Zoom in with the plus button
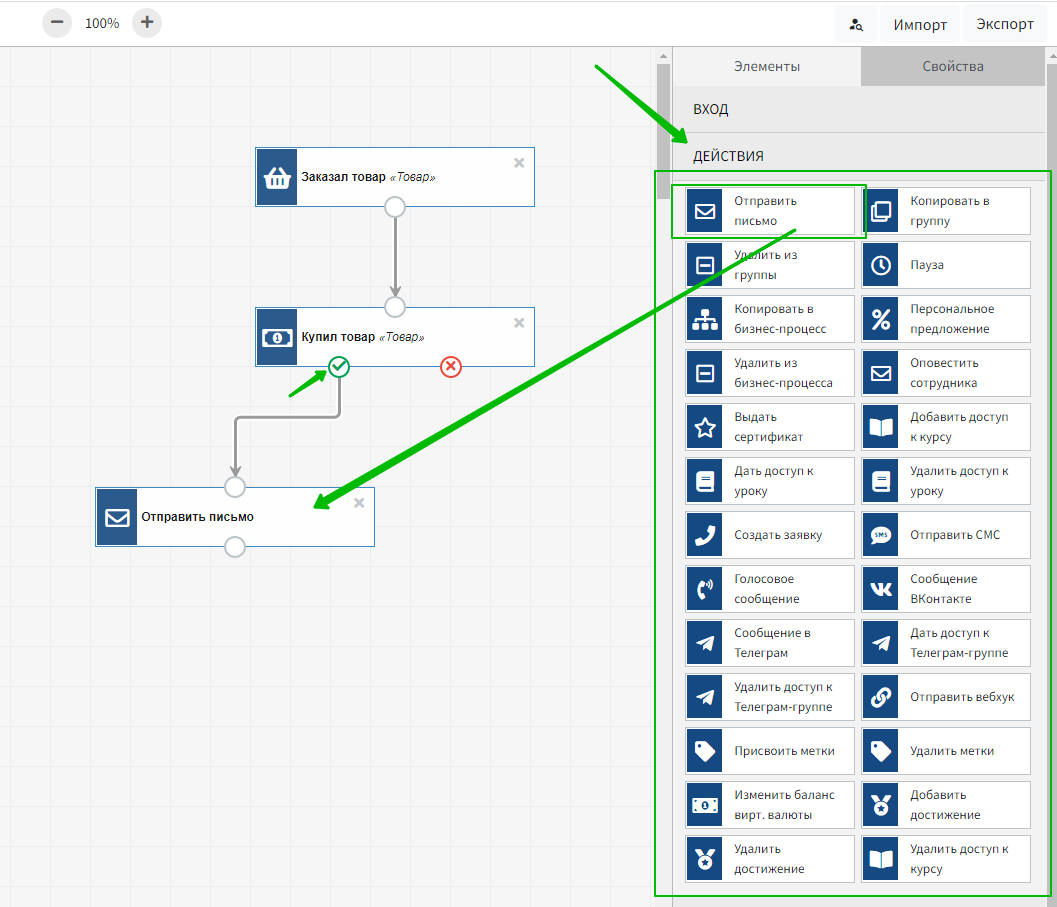1057x907 pixels. (147, 22)
